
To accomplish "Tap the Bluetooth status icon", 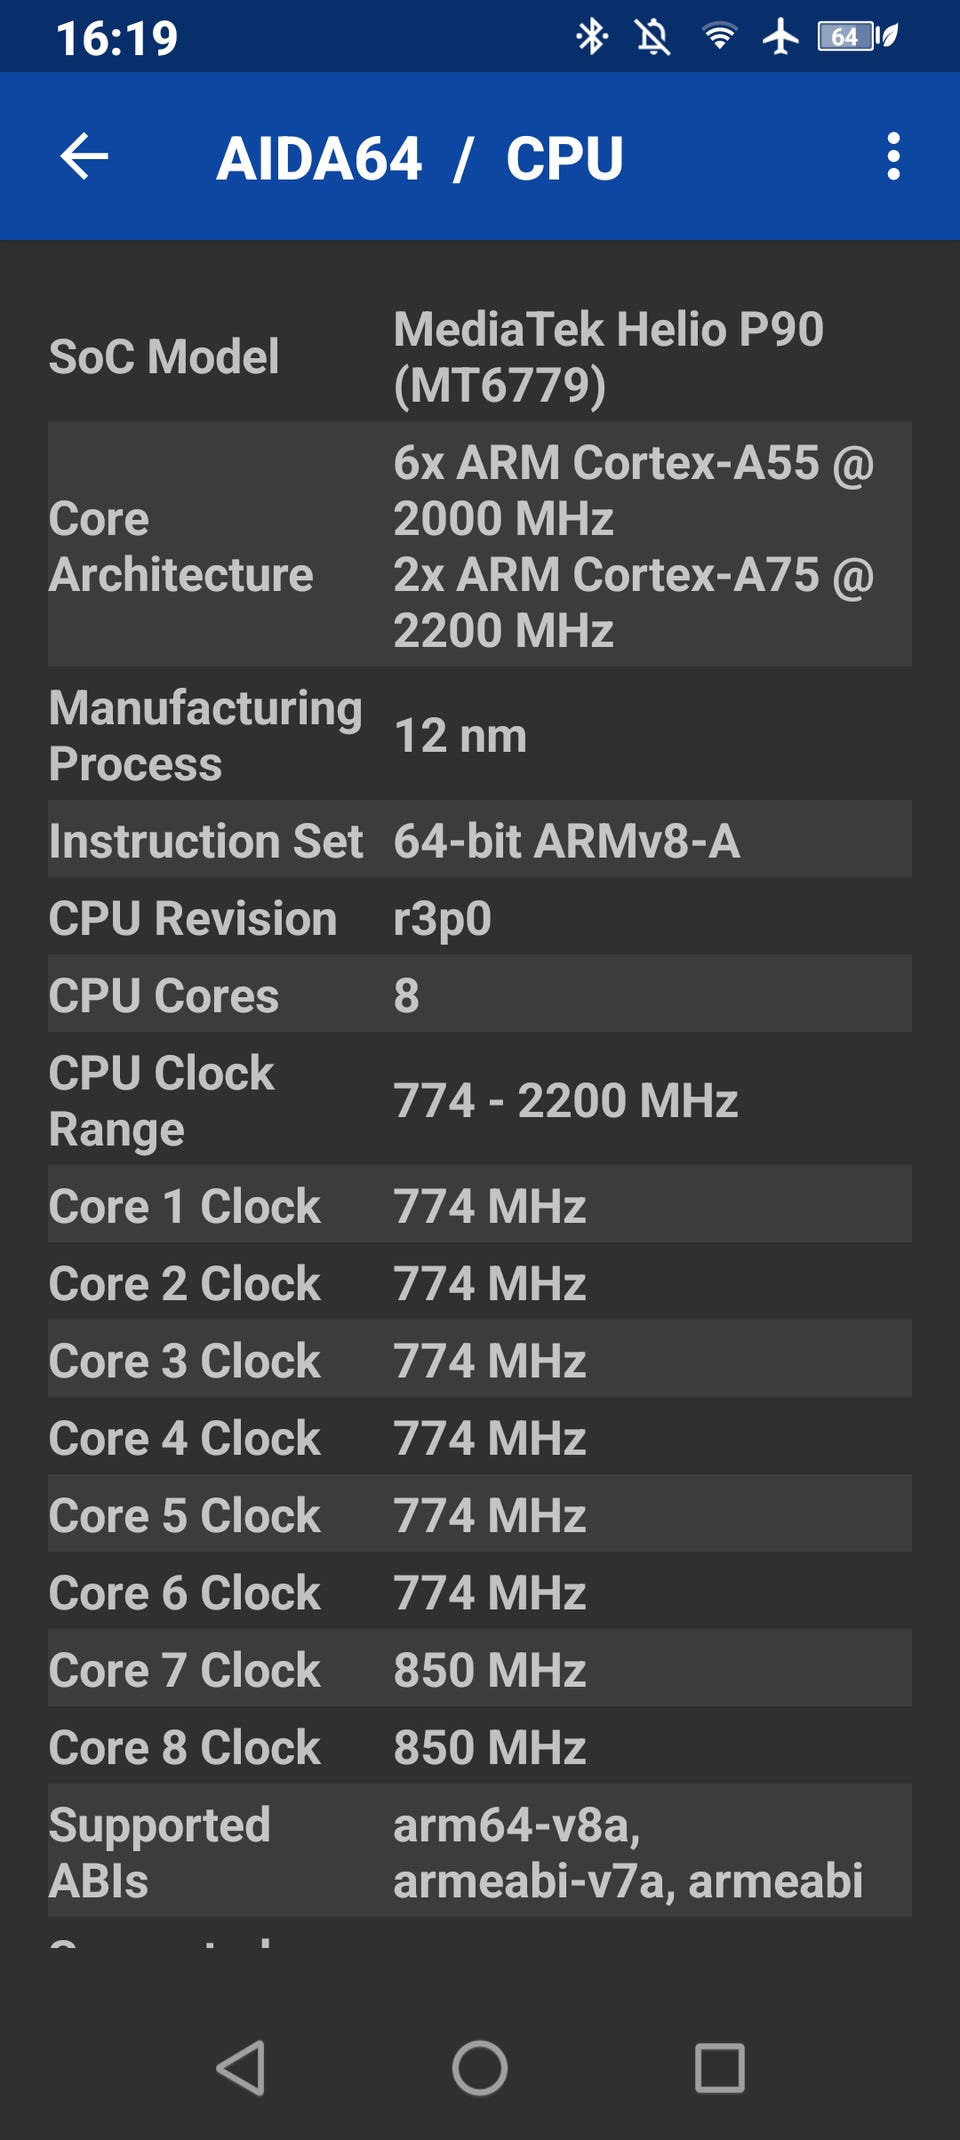I will pos(591,37).
